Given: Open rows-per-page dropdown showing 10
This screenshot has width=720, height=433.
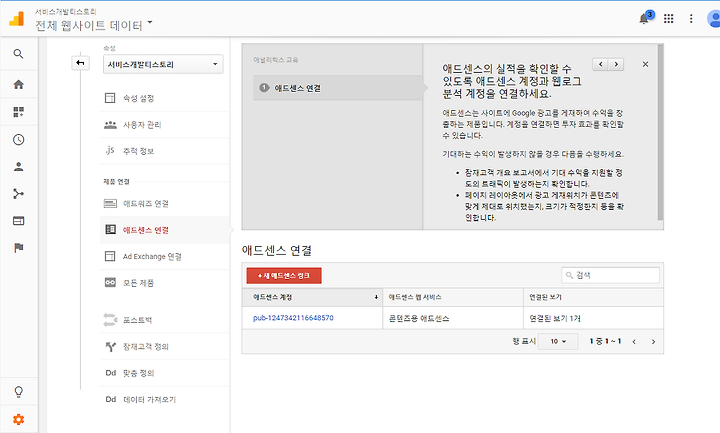Looking at the screenshot, I should pyautogui.click(x=558, y=341).
